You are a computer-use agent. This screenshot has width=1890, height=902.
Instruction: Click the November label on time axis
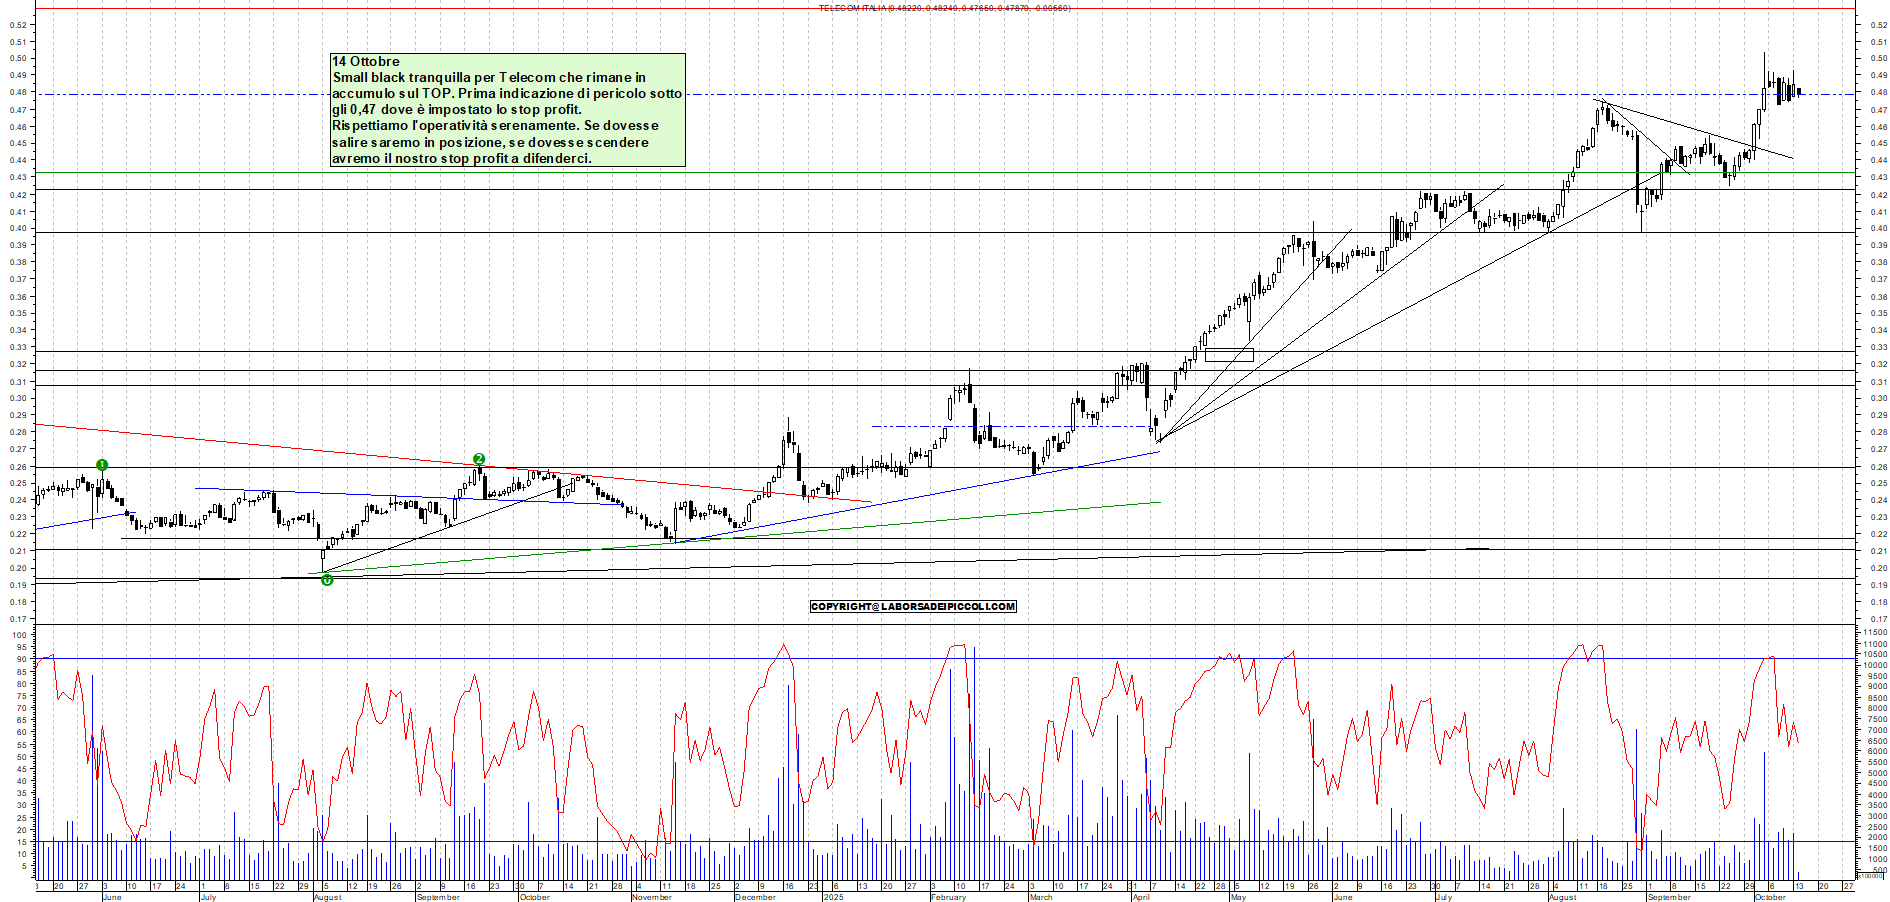pos(652,897)
